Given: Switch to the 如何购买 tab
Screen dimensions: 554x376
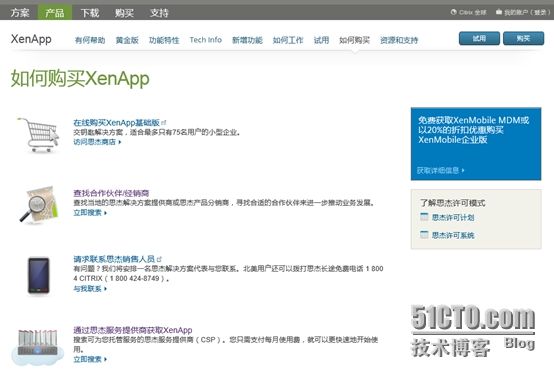Looking at the screenshot, I should (354, 40).
